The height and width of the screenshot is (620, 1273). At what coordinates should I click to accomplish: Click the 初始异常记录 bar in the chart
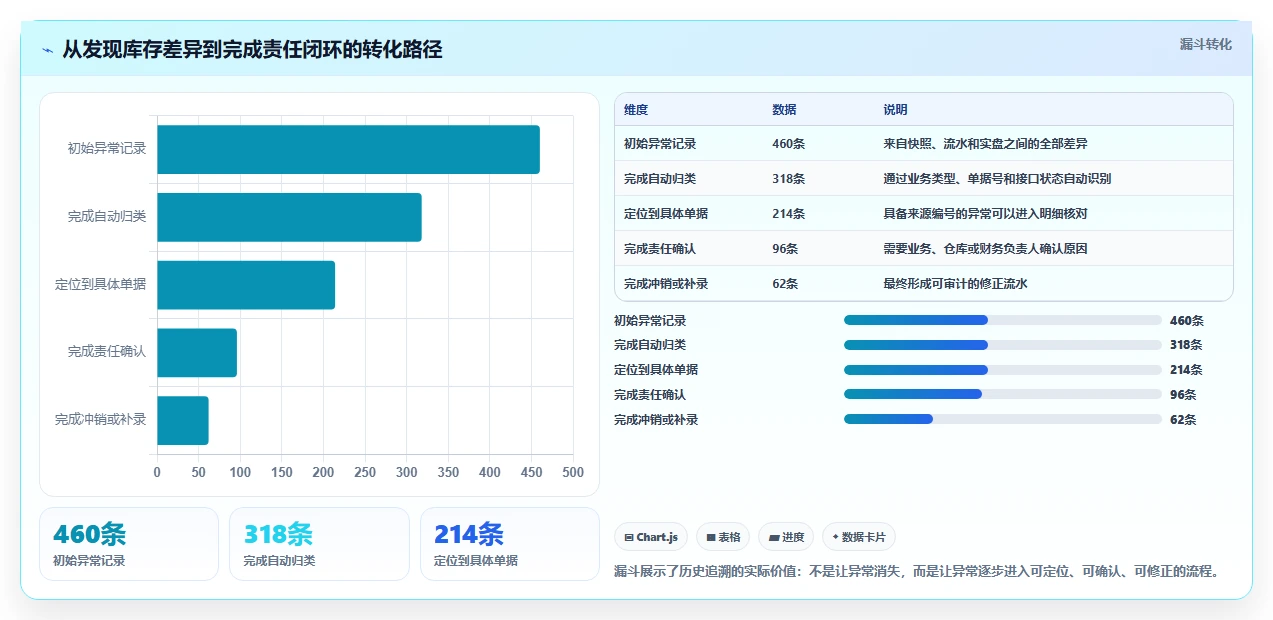348,149
